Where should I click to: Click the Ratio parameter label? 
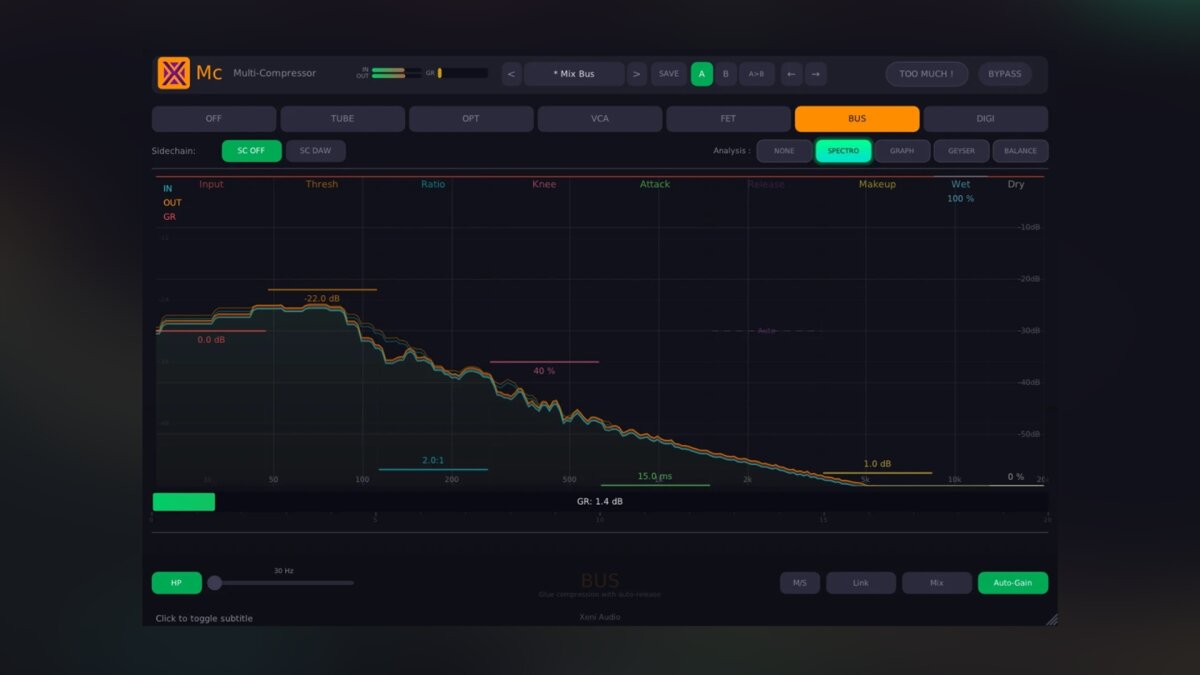(433, 184)
